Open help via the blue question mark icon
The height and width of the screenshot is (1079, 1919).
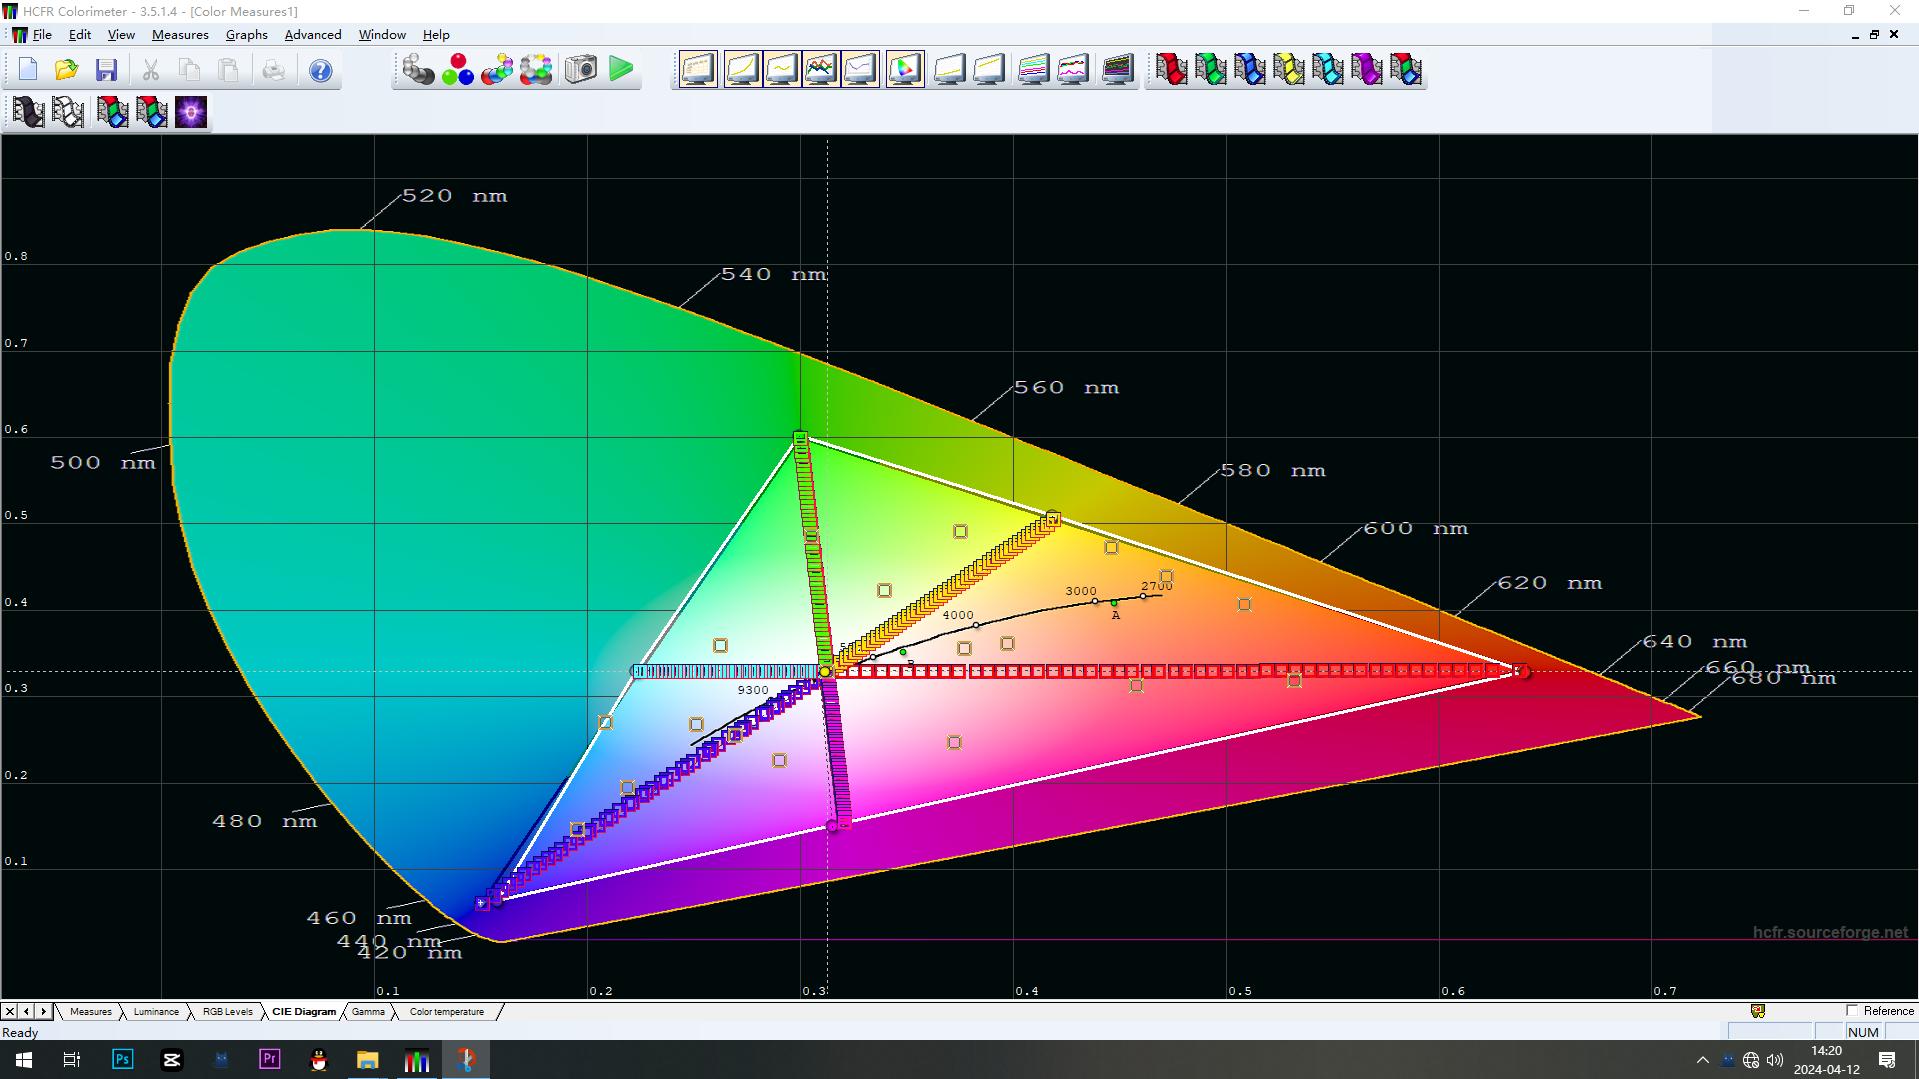[x=320, y=70]
